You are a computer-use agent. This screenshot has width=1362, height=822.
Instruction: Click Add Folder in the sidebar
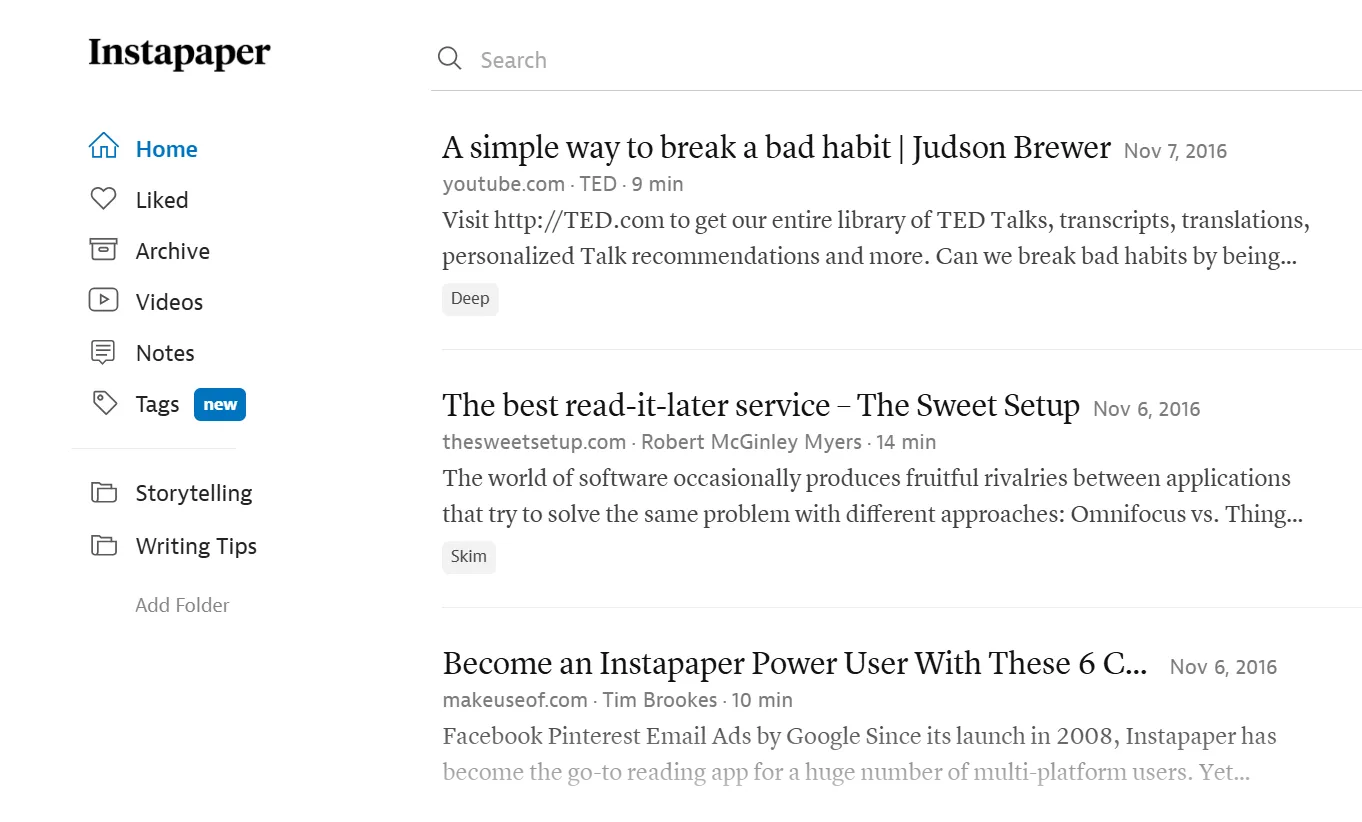click(182, 604)
